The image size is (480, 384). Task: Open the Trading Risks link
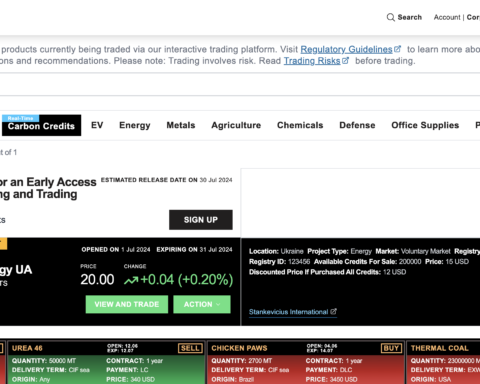312,61
